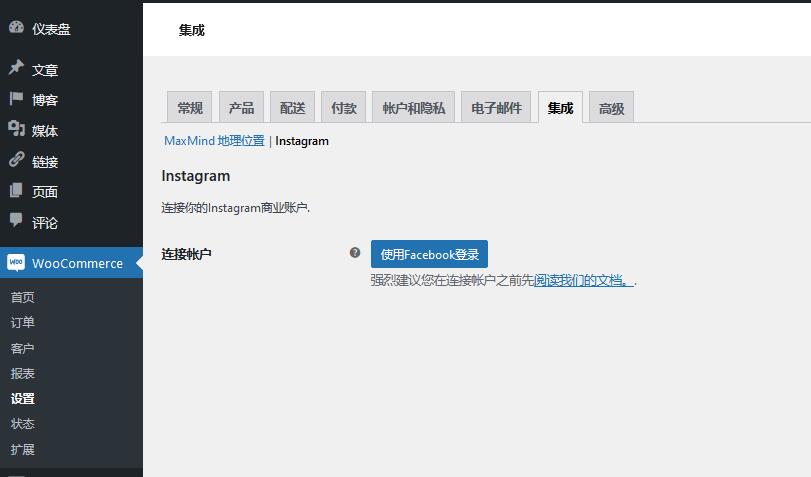This screenshot has height=477, width=811.
Task: Open the 链接 menu item
Action: [45, 162]
